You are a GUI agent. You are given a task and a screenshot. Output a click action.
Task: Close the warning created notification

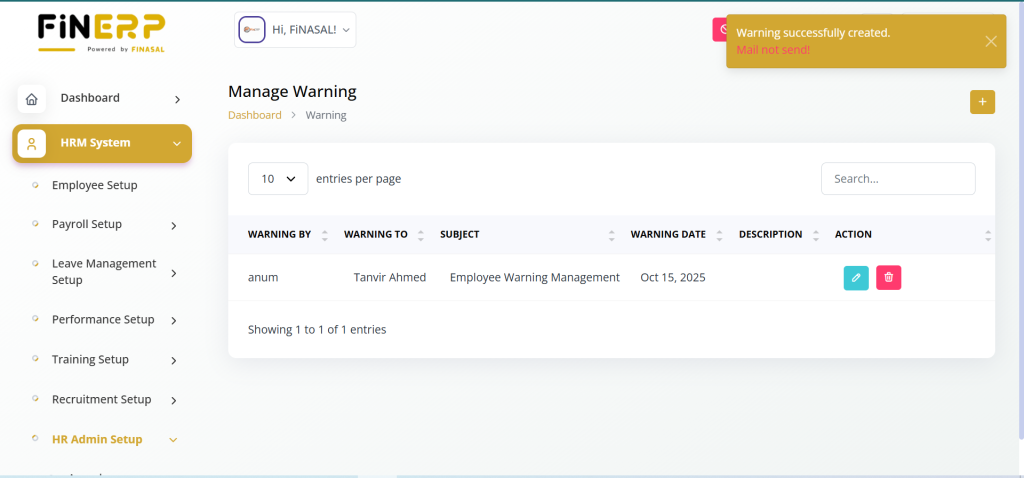(x=990, y=41)
